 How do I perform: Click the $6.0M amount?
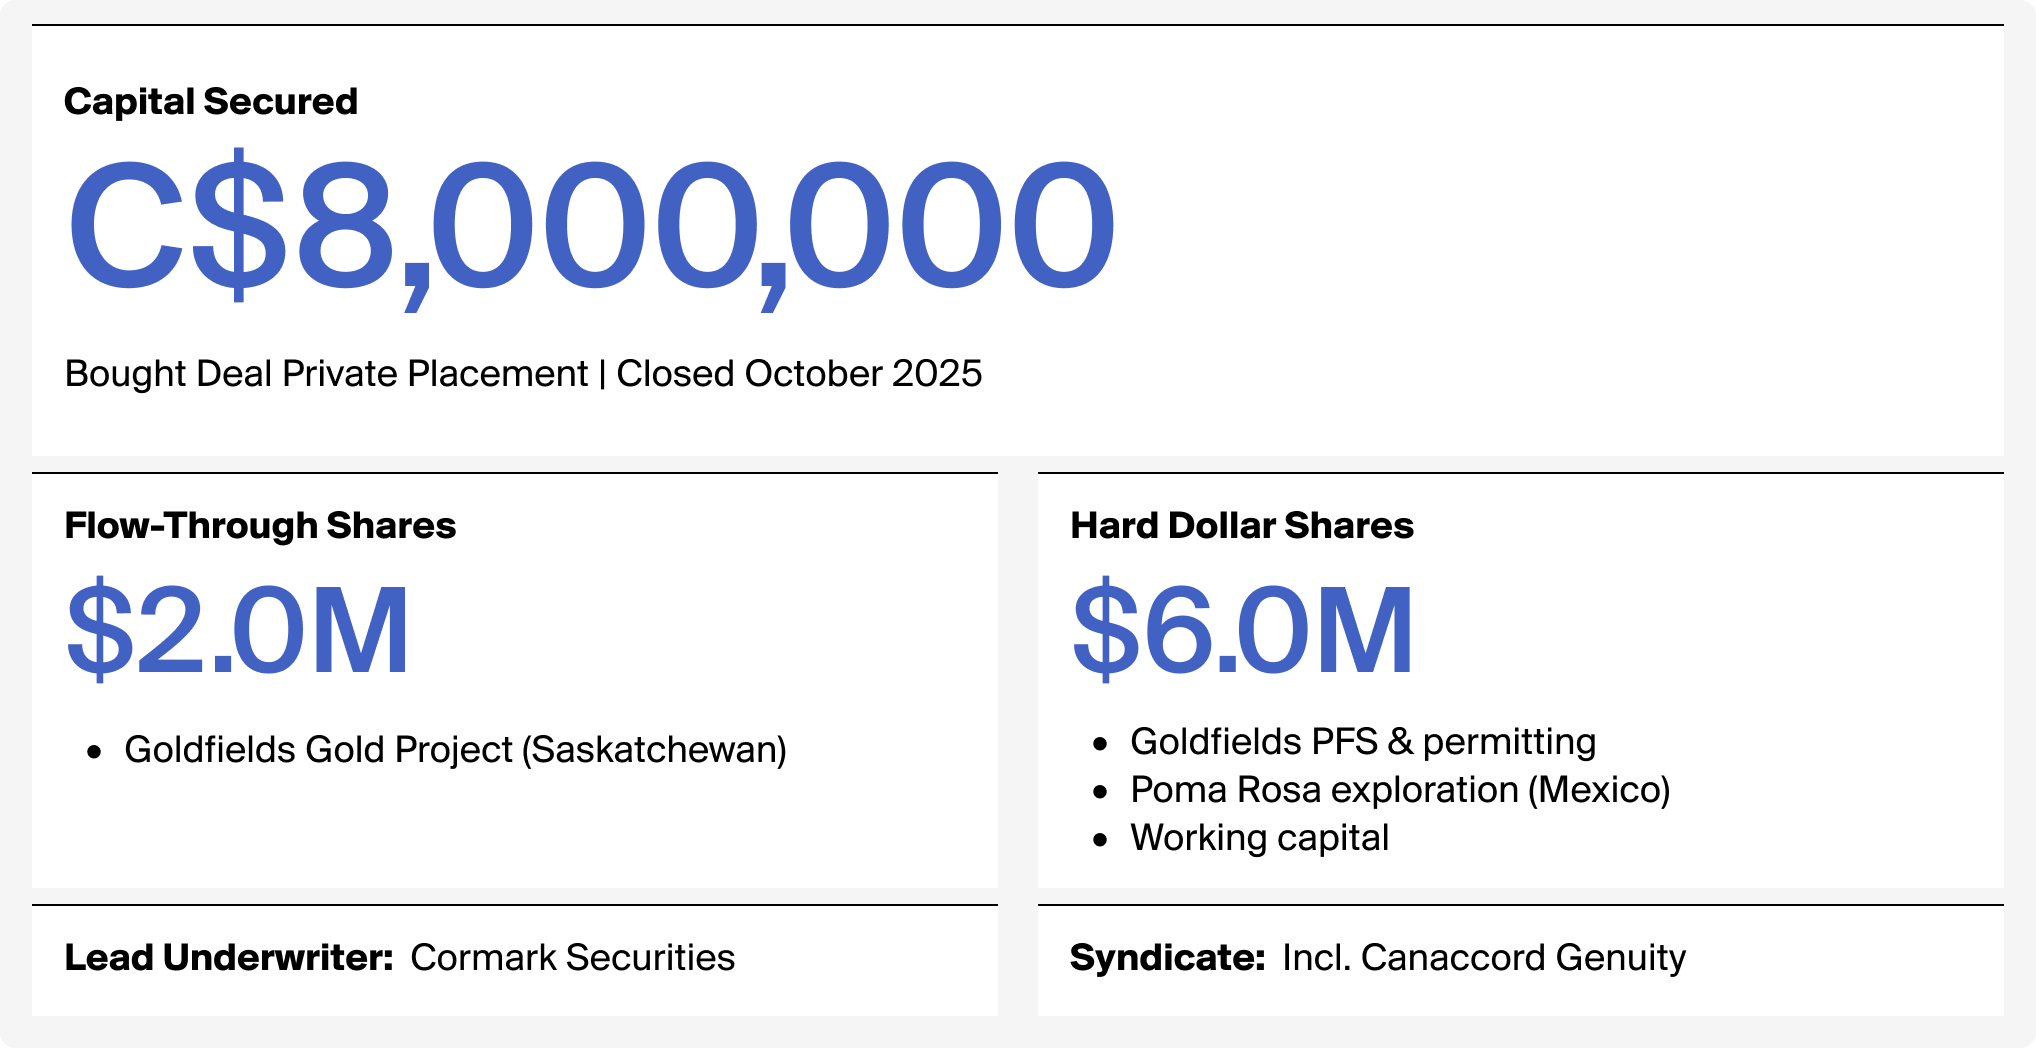[x=1243, y=630]
